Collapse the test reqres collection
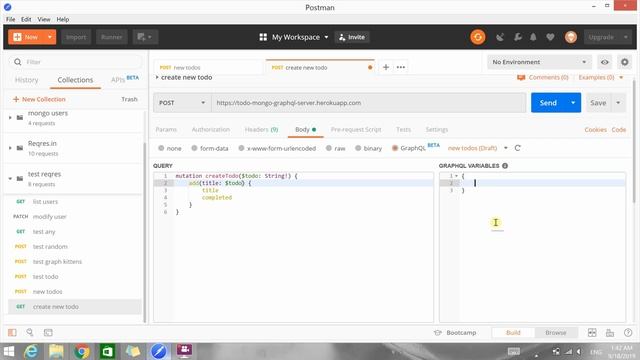Image resolution: width=640 pixels, height=360 pixels. tap(10, 178)
